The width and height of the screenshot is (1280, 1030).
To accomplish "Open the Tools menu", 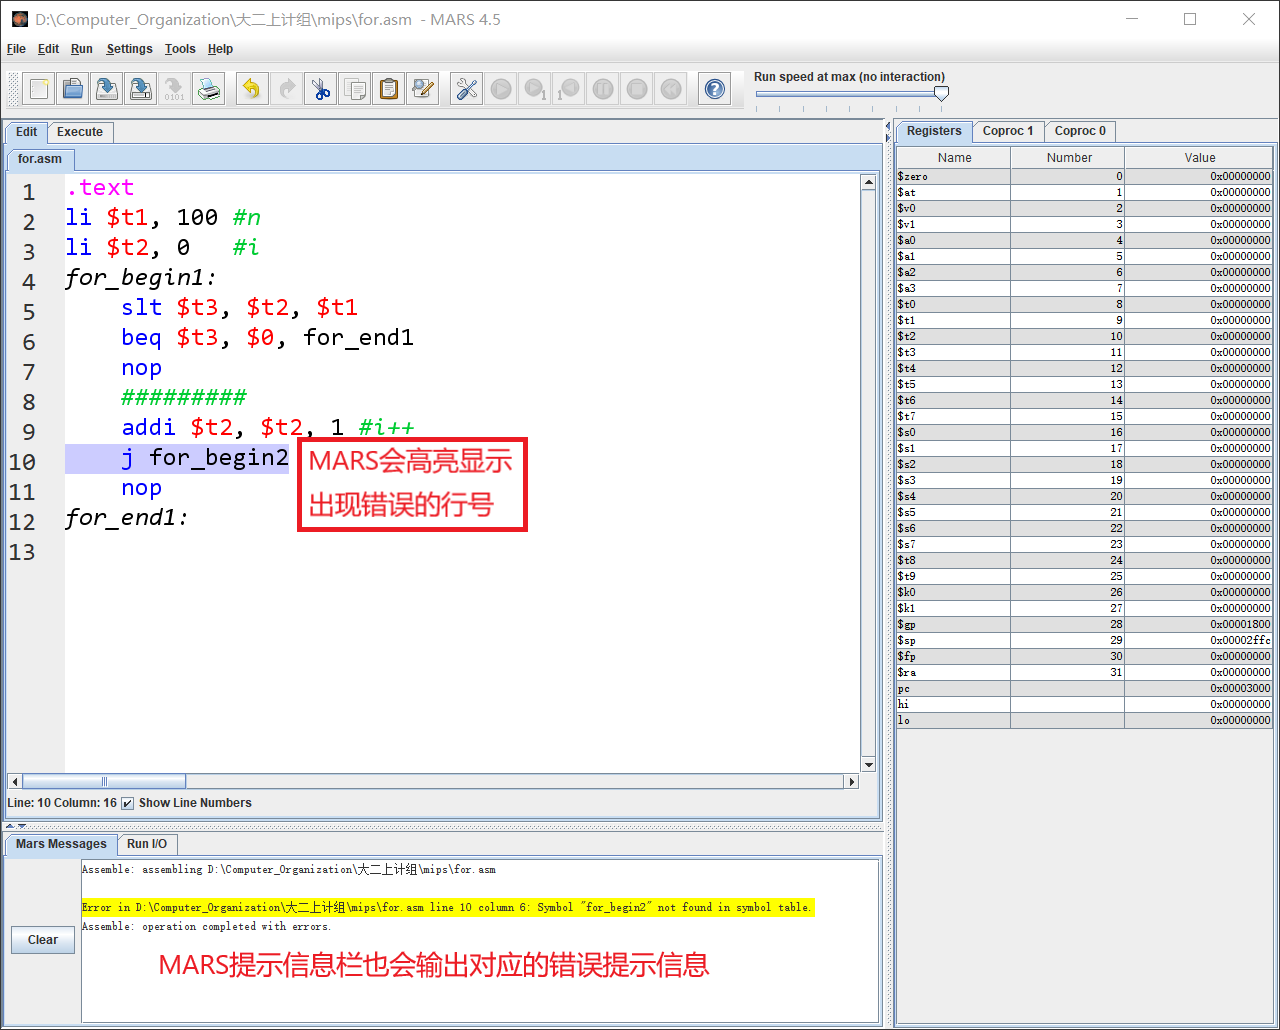I will tap(180, 49).
